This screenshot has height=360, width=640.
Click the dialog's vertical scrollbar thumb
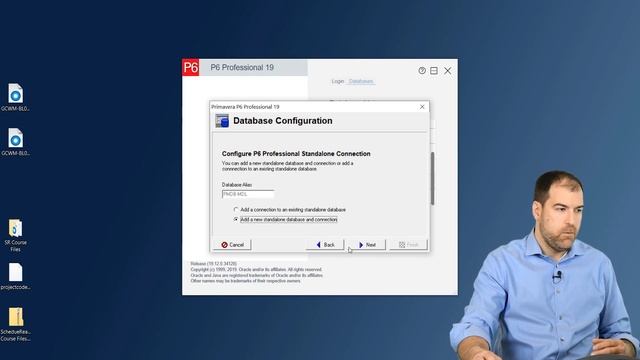point(432,178)
